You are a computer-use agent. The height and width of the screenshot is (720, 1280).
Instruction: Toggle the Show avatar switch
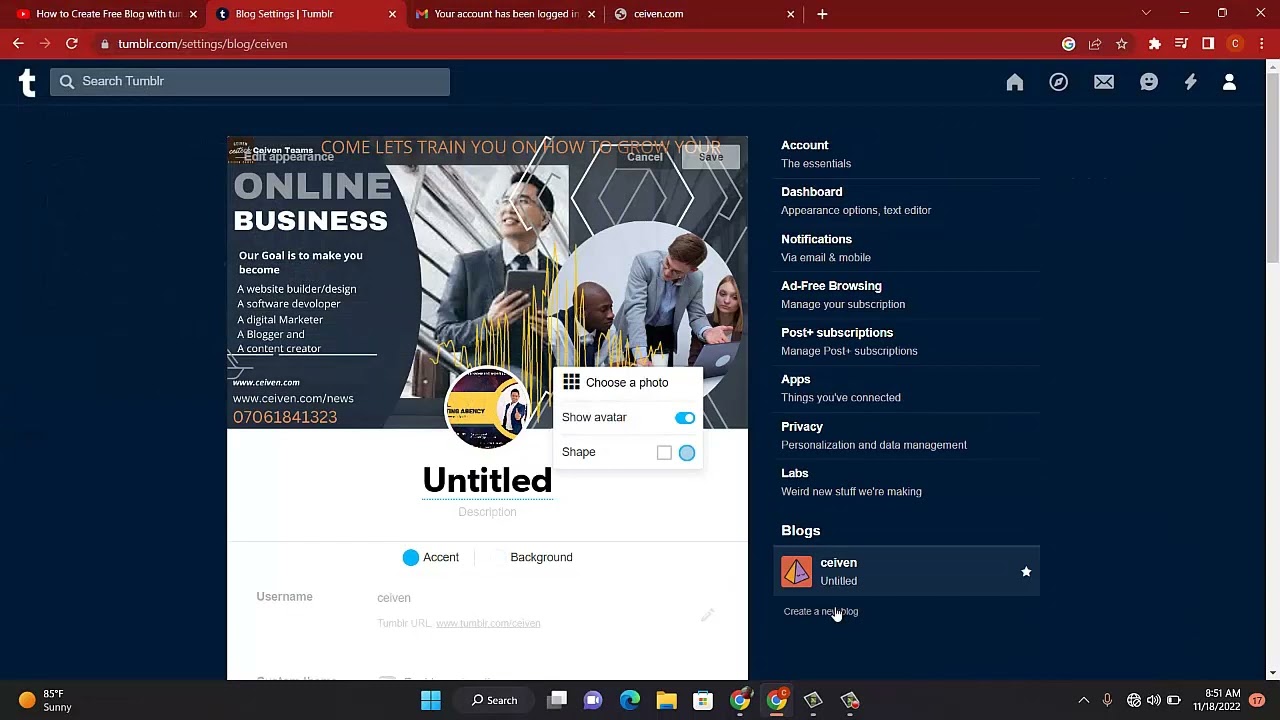coord(685,417)
